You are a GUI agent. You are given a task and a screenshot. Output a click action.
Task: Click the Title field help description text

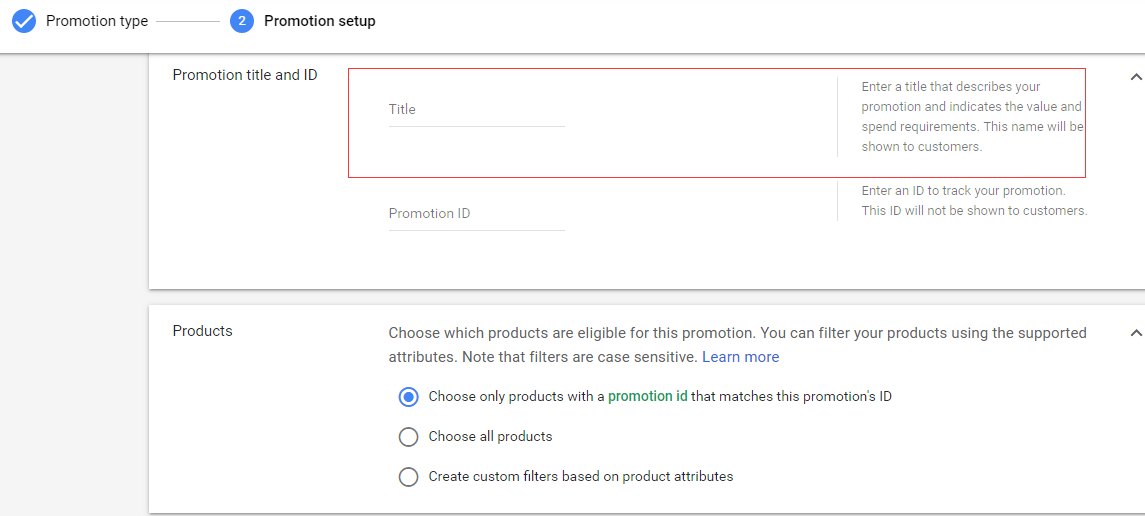[971, 117]
